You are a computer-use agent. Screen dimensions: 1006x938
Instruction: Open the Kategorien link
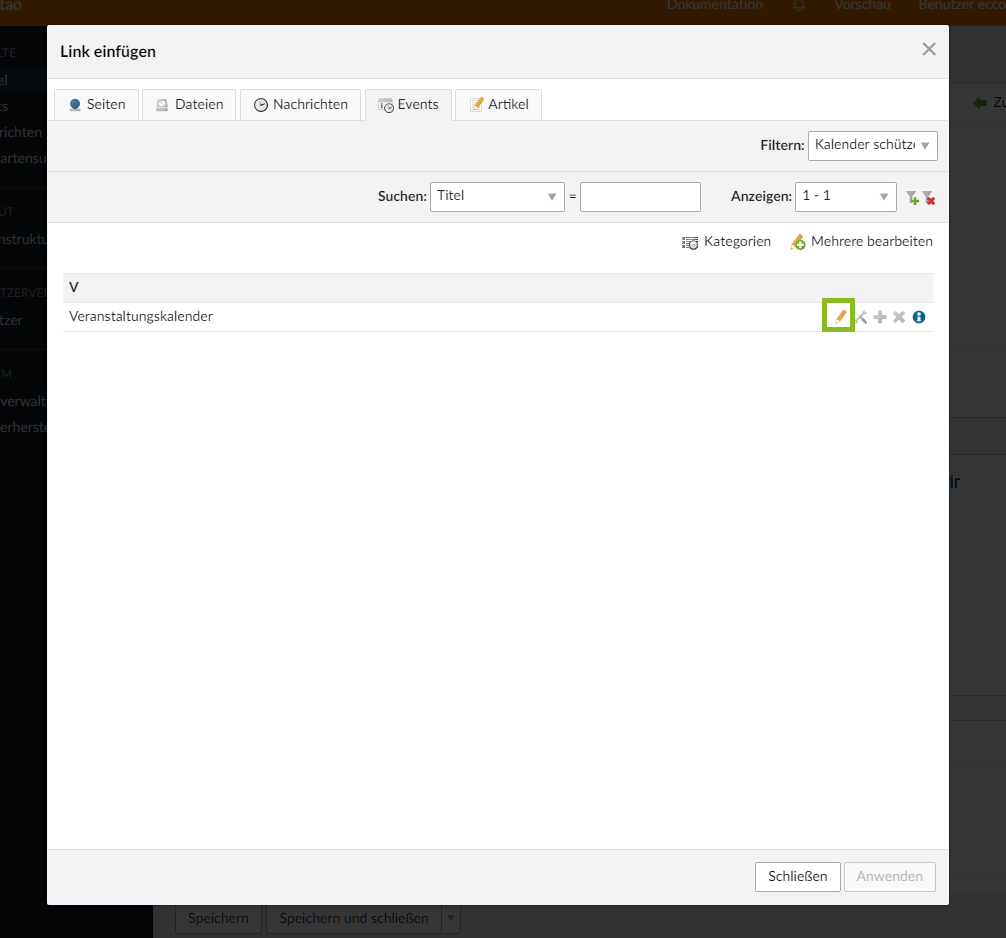tap(727, 242)
